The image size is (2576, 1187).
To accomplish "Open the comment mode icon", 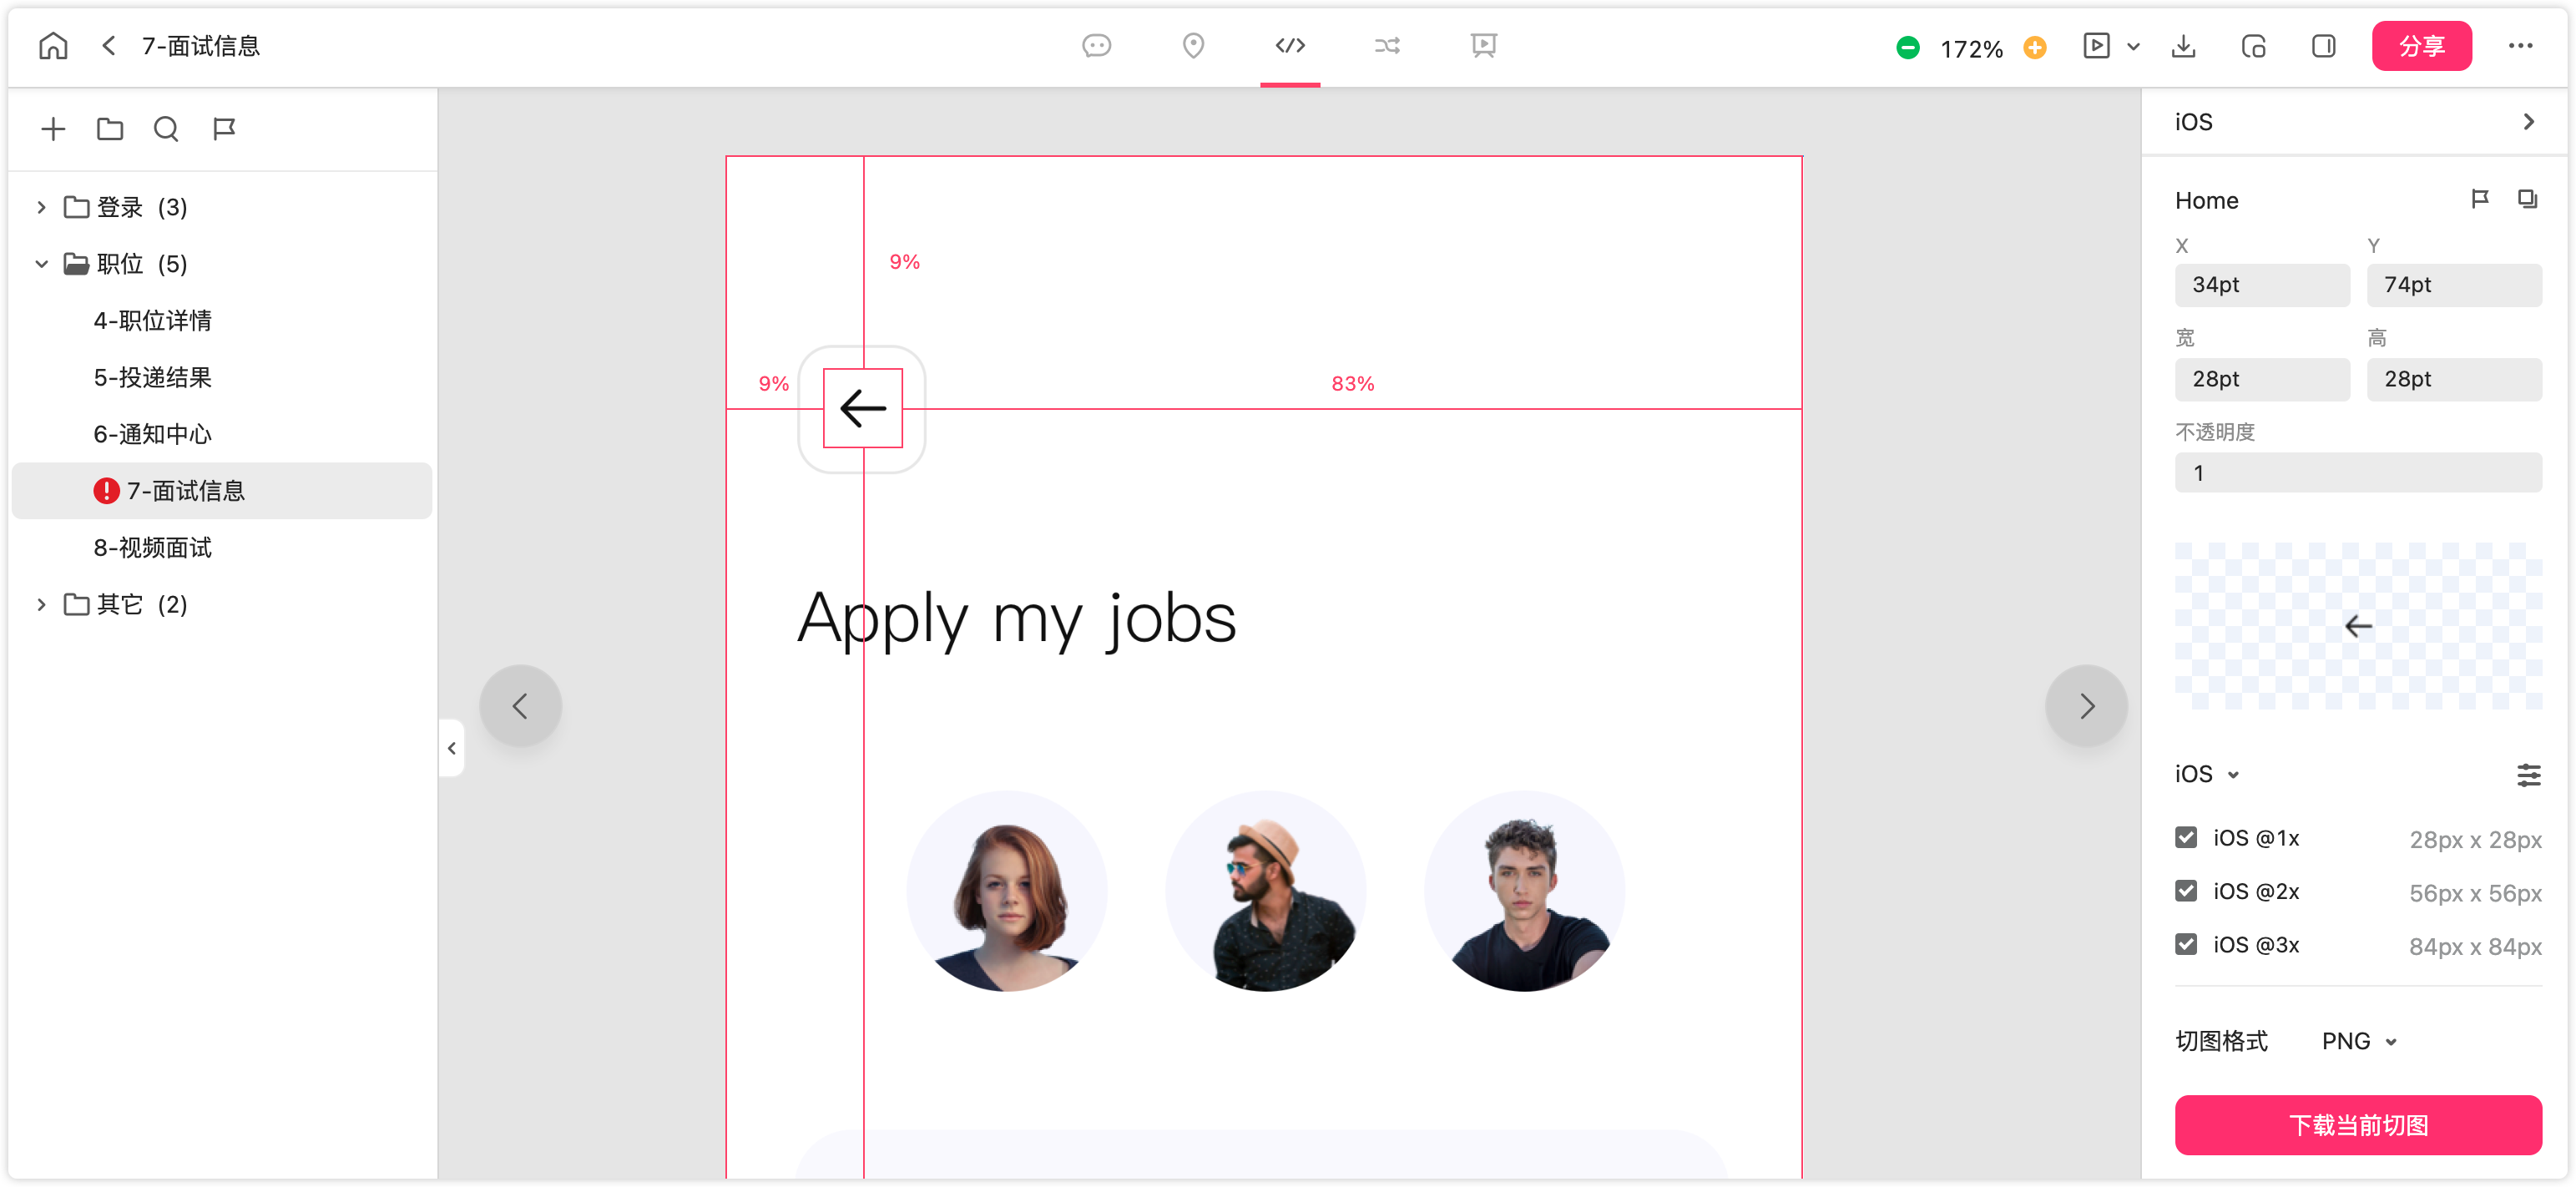I will 1096,46.
